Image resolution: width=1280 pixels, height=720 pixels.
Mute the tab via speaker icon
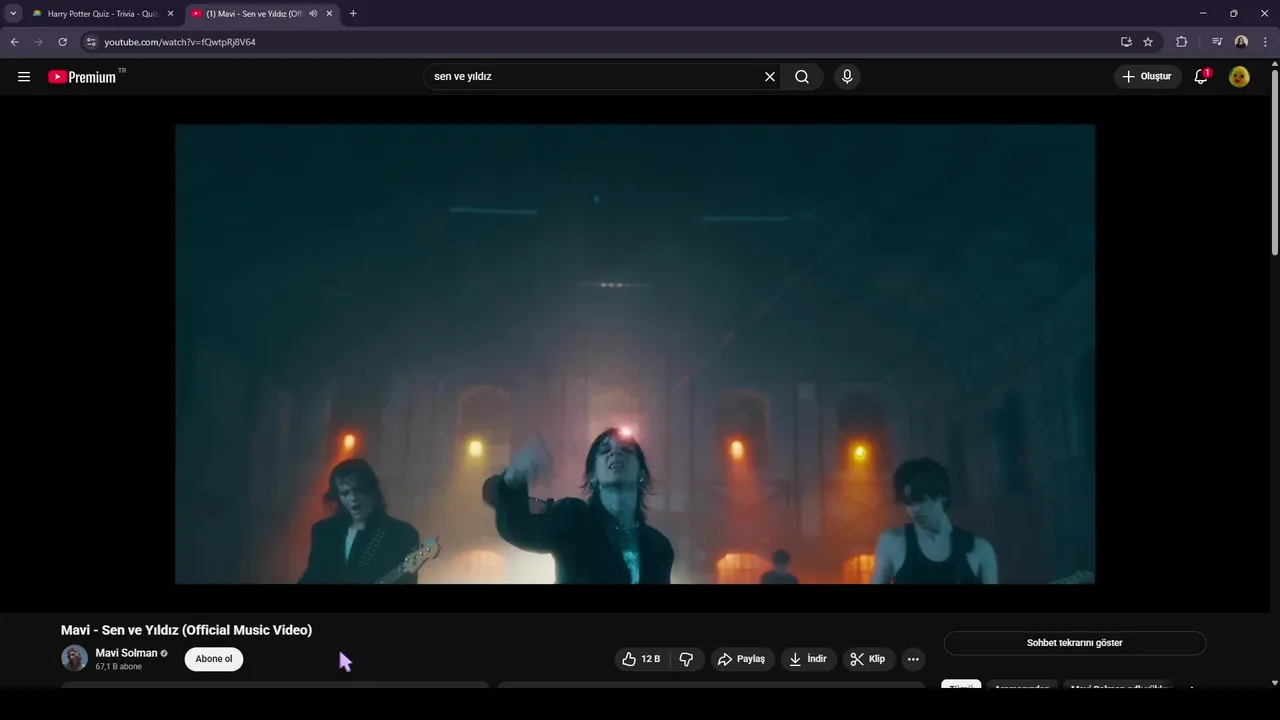pyautogui.click(x=313, y=14)
